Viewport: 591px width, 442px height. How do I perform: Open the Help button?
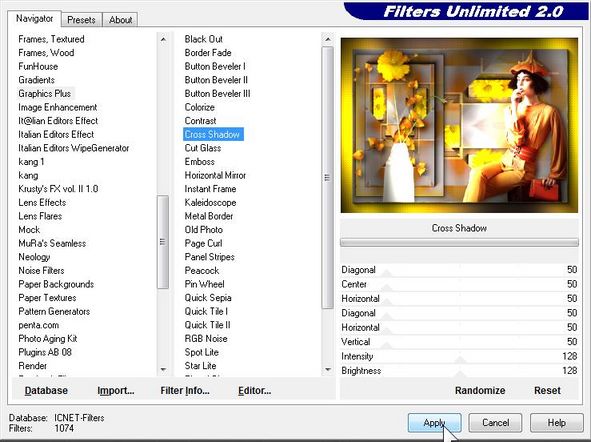[556, 422]
